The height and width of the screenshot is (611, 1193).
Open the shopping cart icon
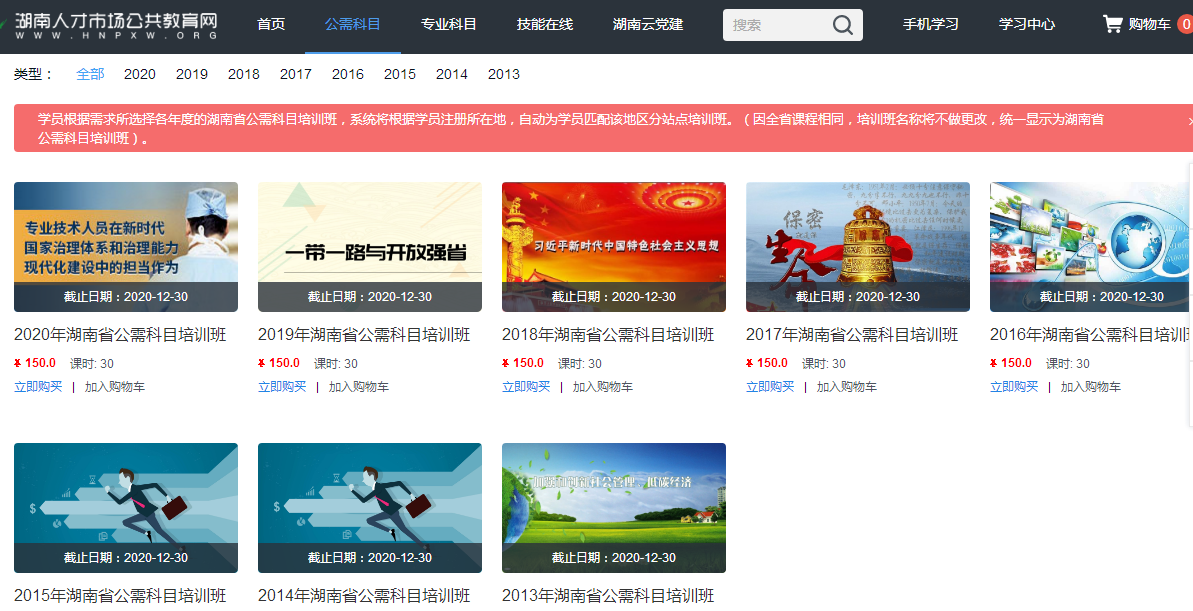coord(1112,24)
